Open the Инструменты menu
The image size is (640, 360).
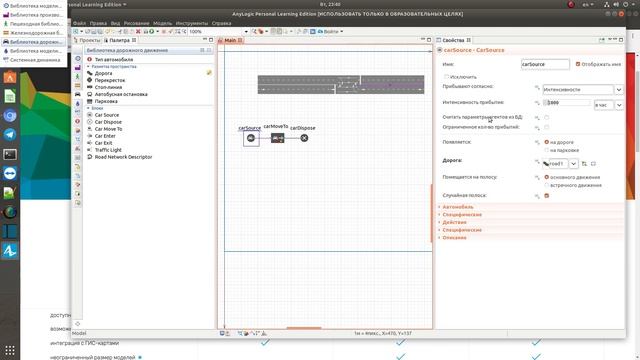click(x=192, y=23)
